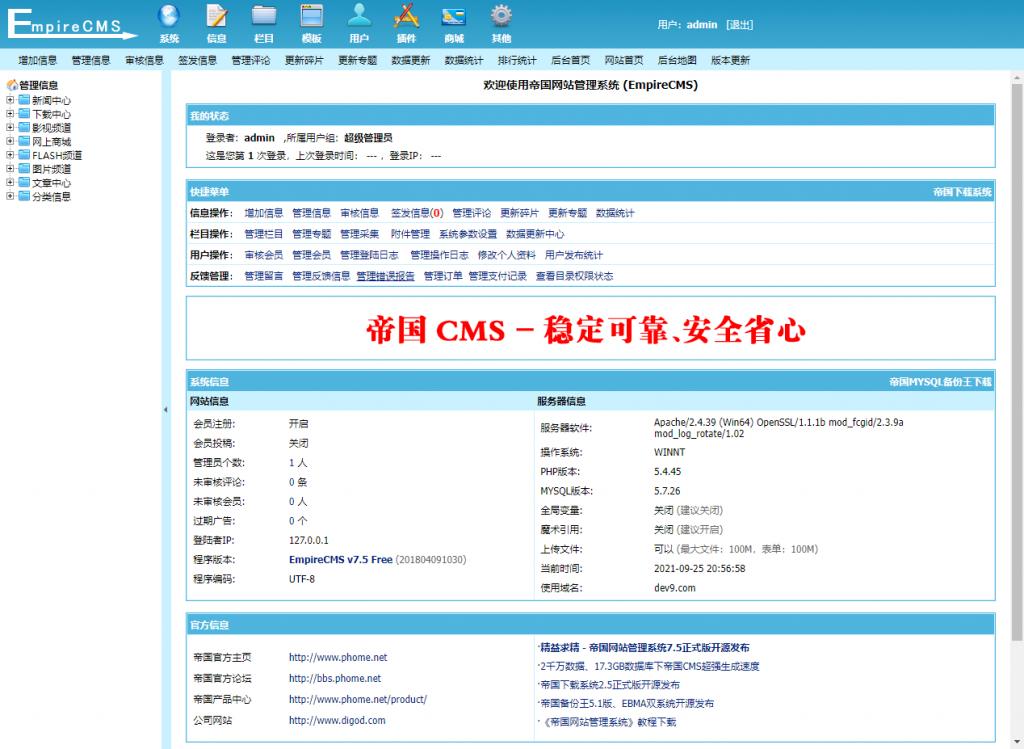Click the 模板 (Templates) icon
The height and width of the screenshot is (749, 1024).
pos(311,22)
